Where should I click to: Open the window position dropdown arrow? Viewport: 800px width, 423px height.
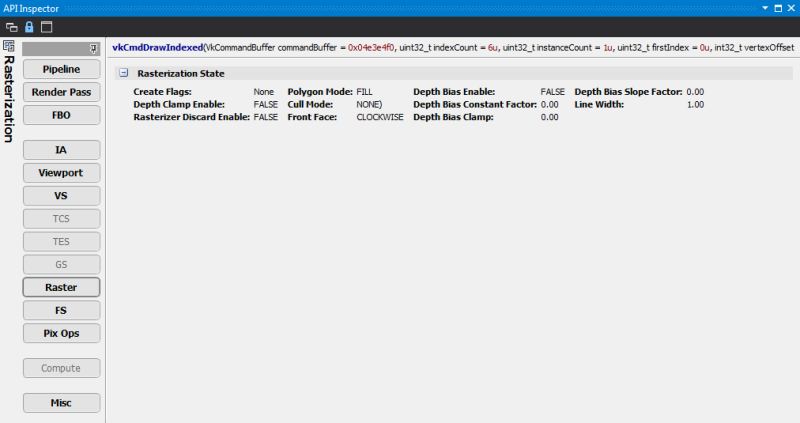point(766,7)
